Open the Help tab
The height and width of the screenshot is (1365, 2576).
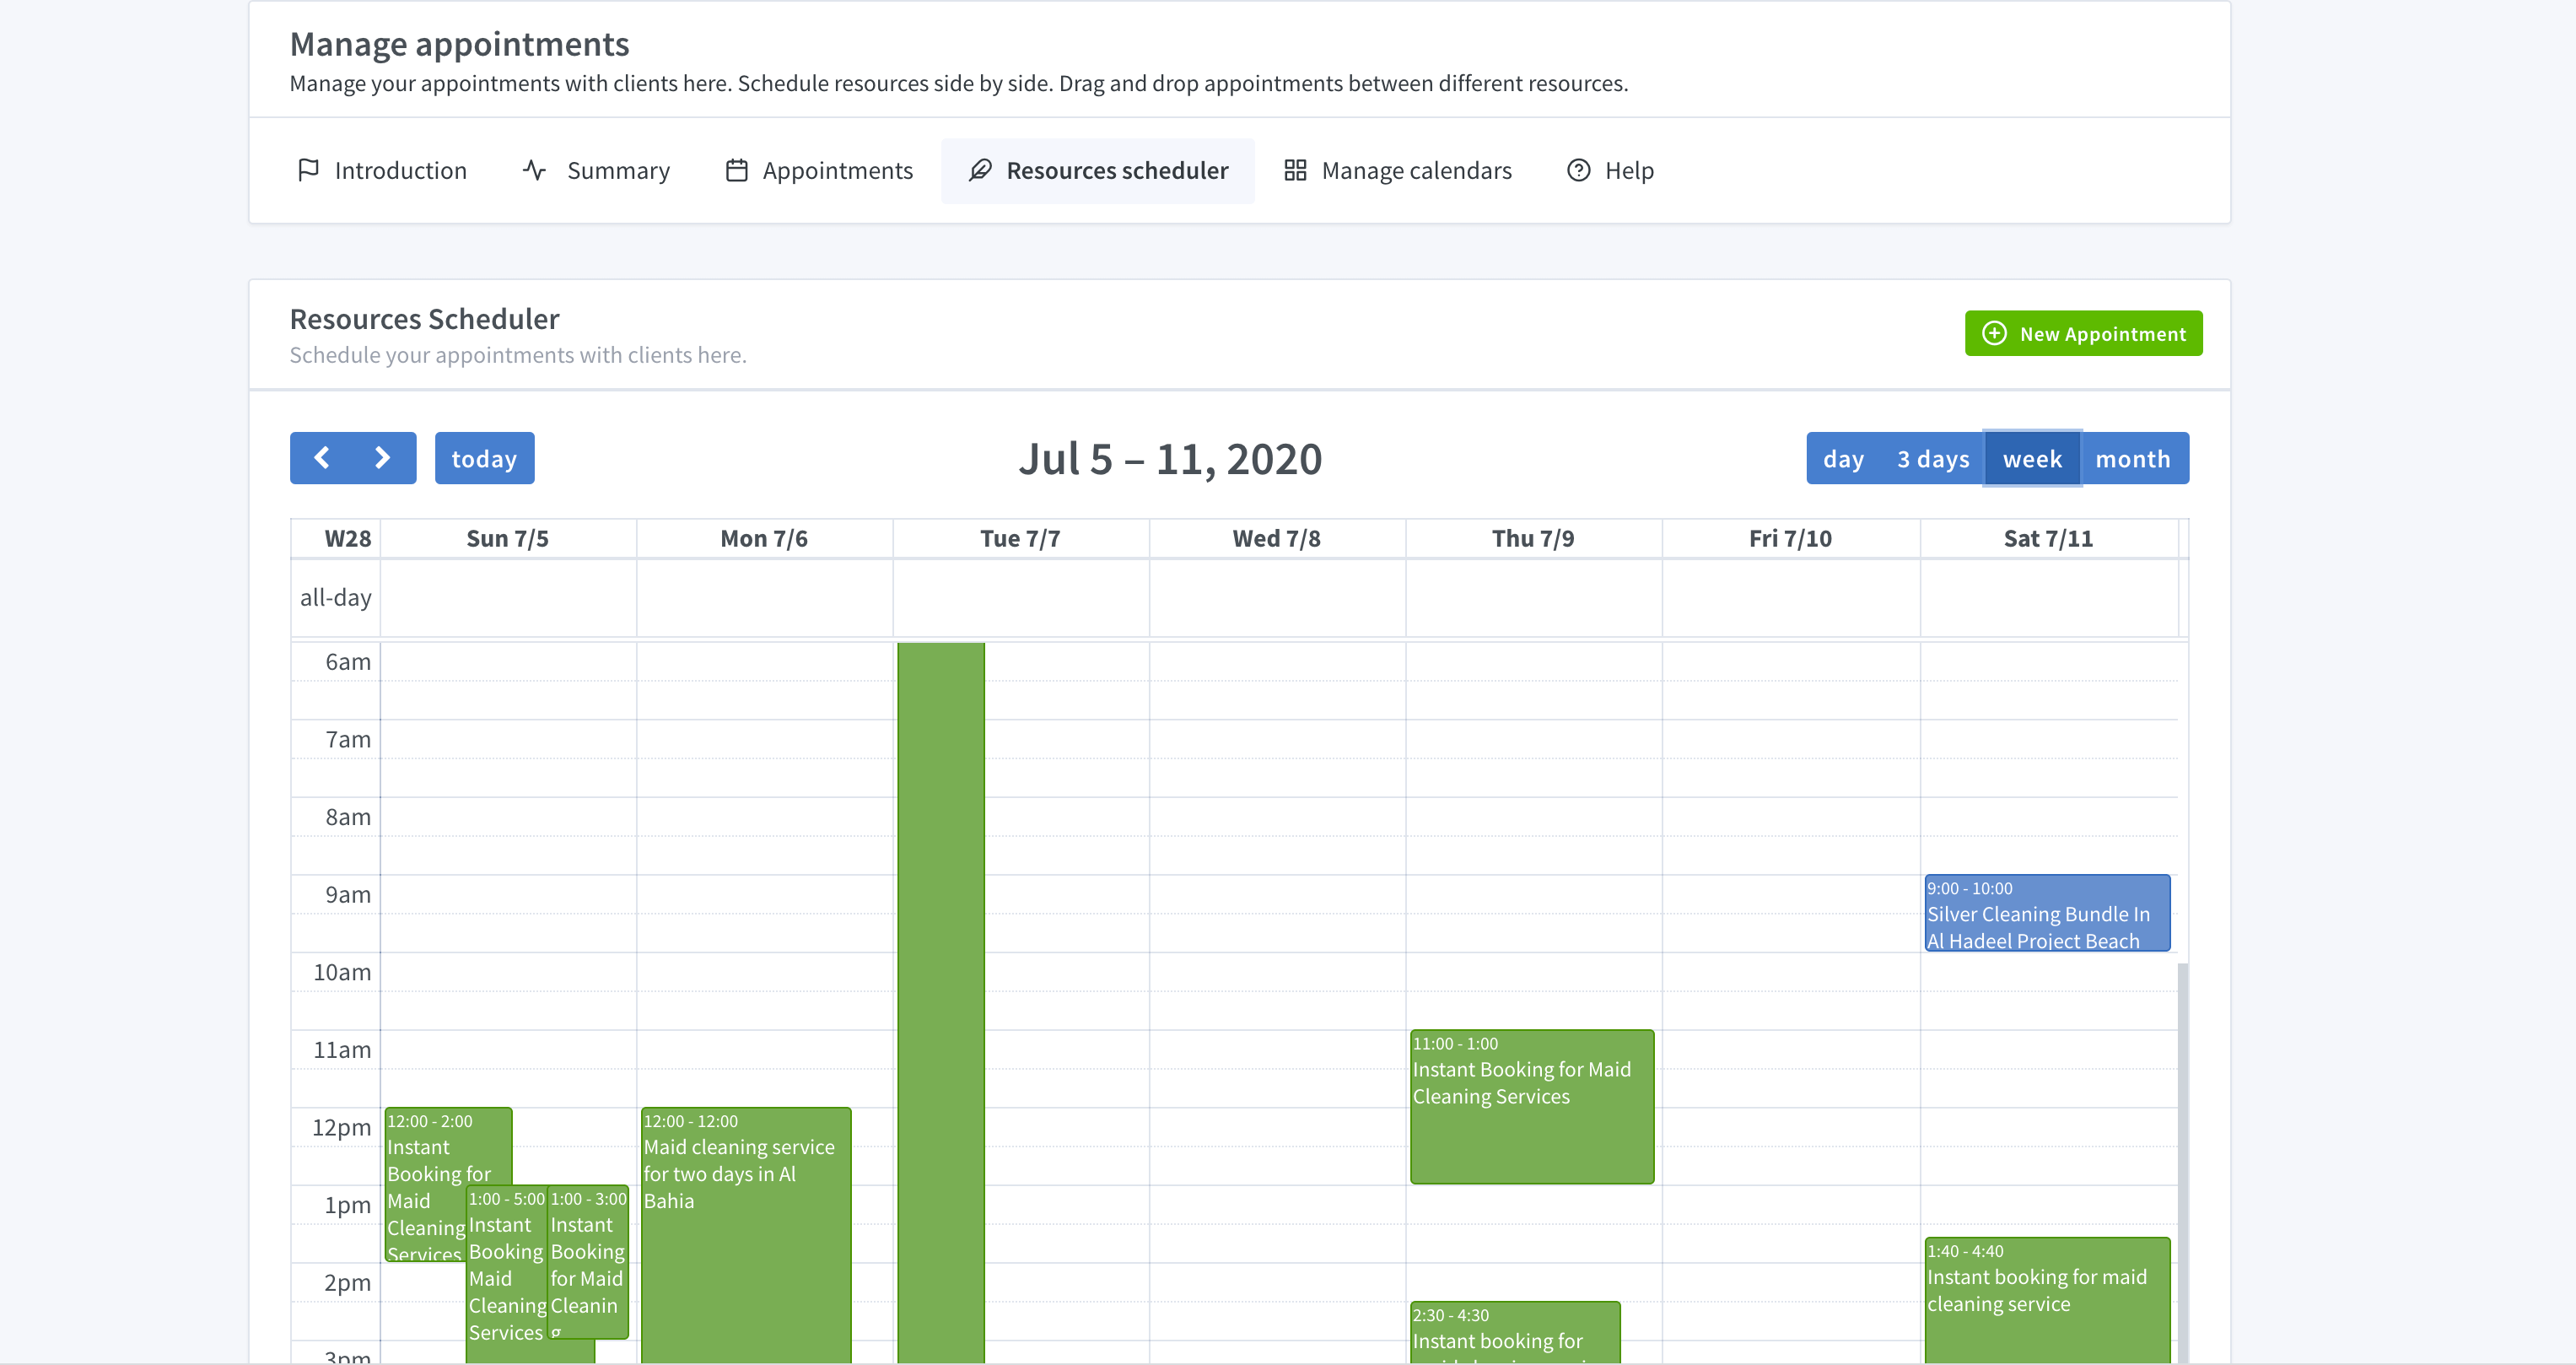[1609, 170]
